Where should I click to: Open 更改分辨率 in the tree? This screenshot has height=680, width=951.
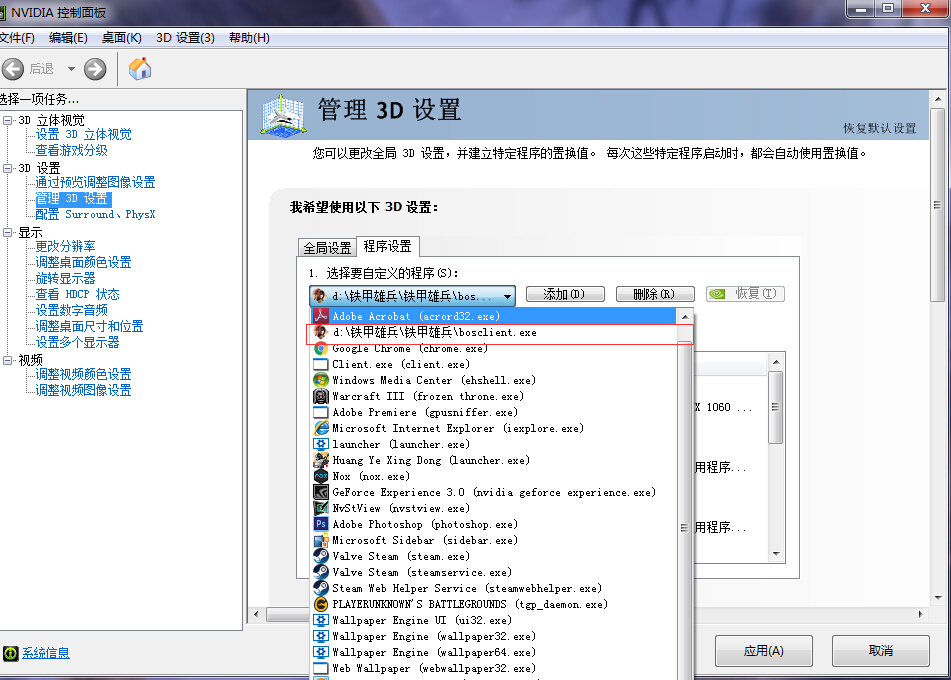tap(66, 246)
